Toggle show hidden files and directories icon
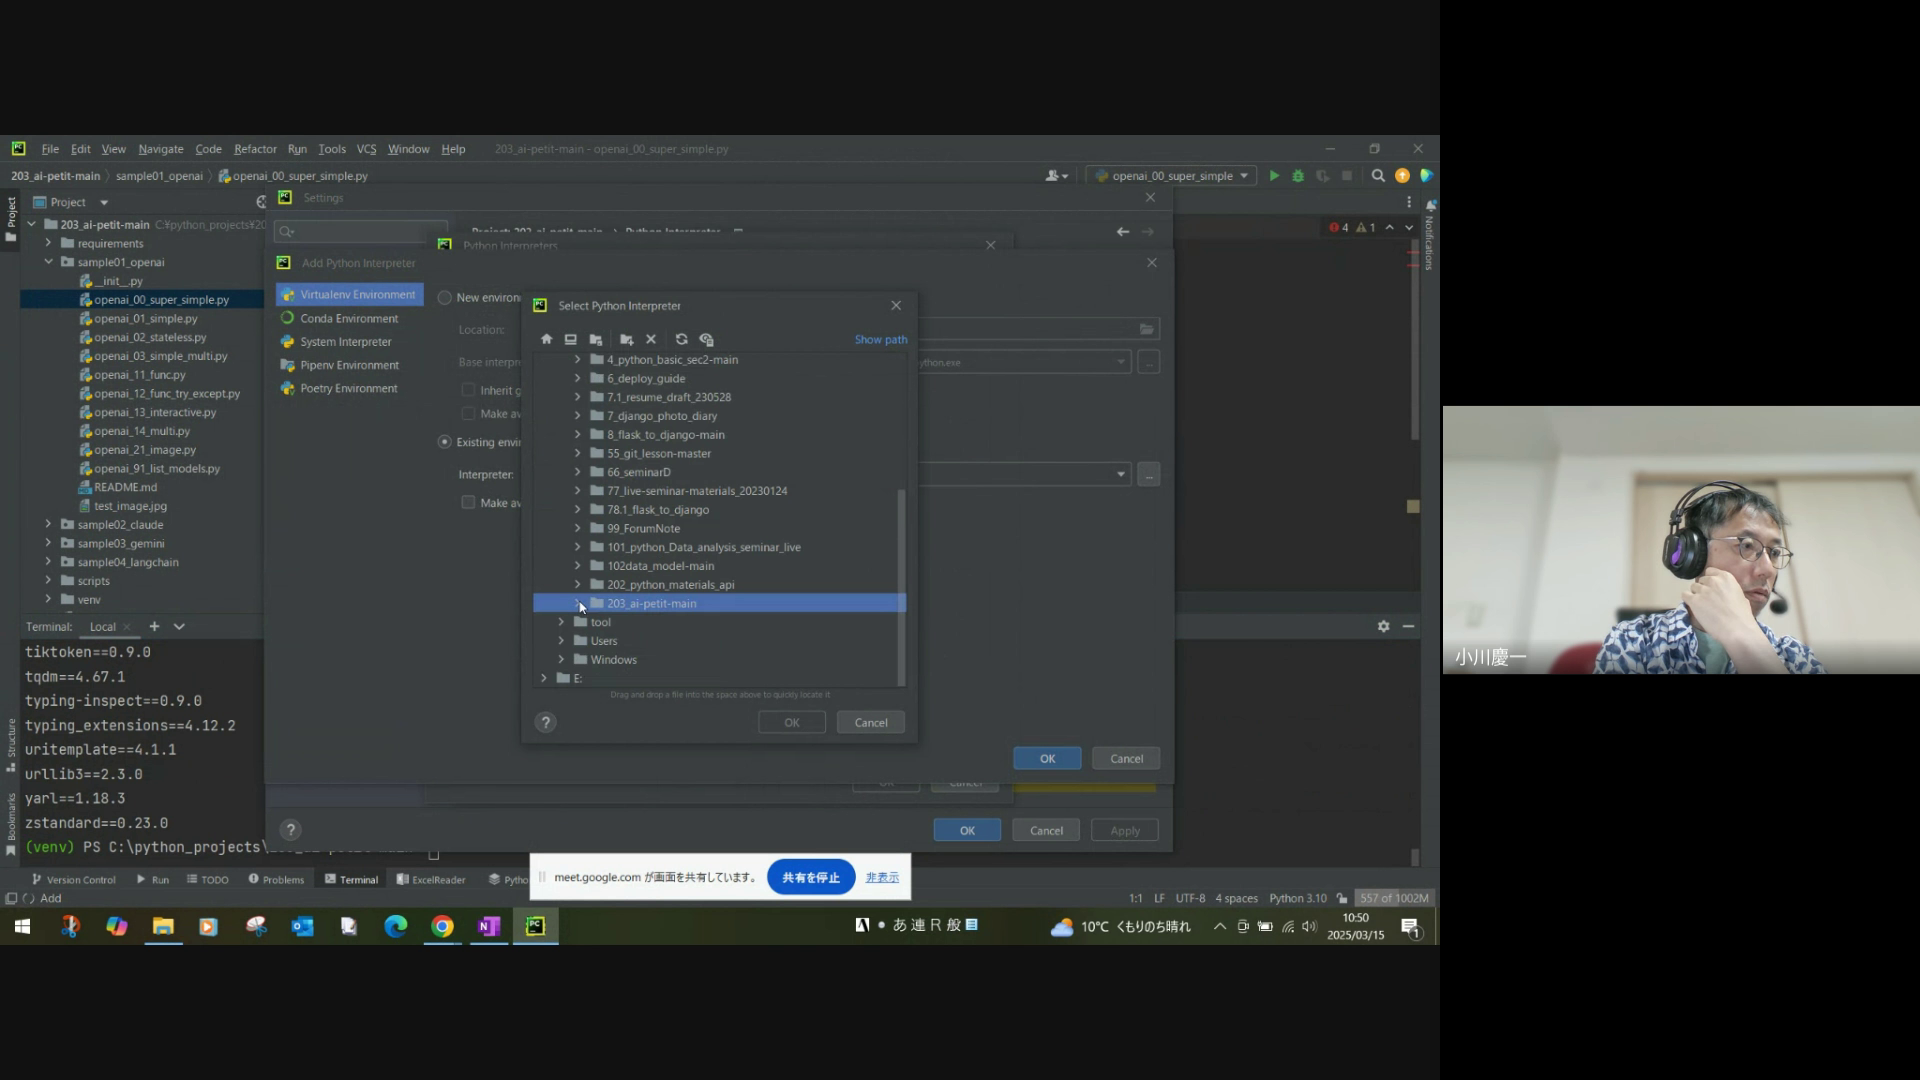This screenshot has width=1920, height=1080. [x=706, y=340]
